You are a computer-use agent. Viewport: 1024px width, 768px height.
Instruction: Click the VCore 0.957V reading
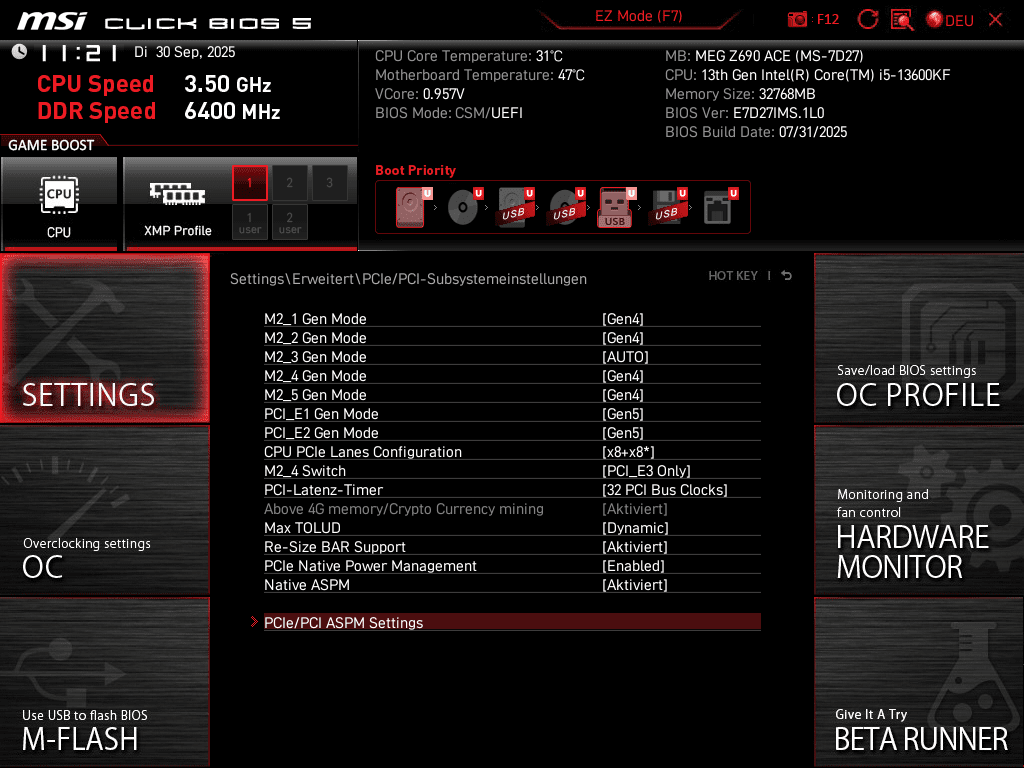pyautogui.click(x=420, y=94)
